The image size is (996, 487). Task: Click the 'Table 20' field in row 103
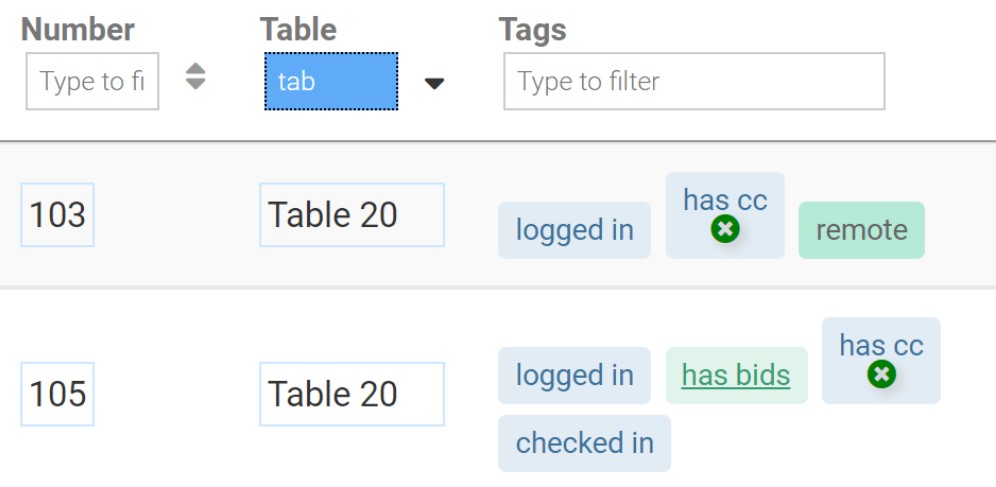(x=351, y=214)
